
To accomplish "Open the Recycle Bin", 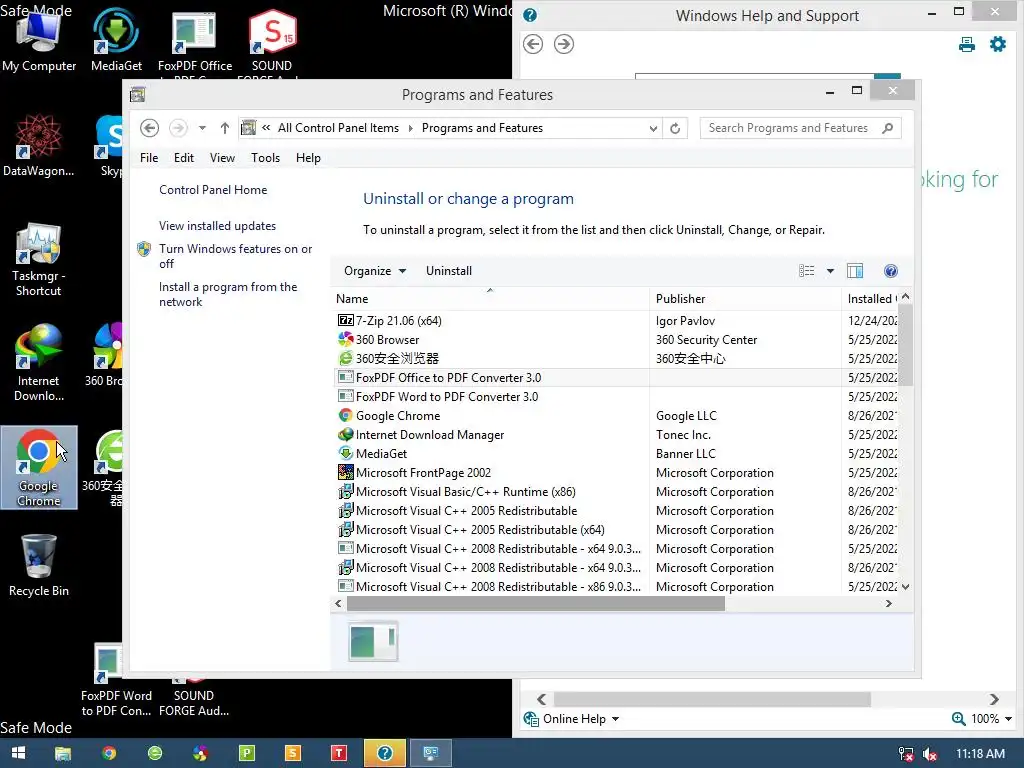I will [x=39, y=566].
